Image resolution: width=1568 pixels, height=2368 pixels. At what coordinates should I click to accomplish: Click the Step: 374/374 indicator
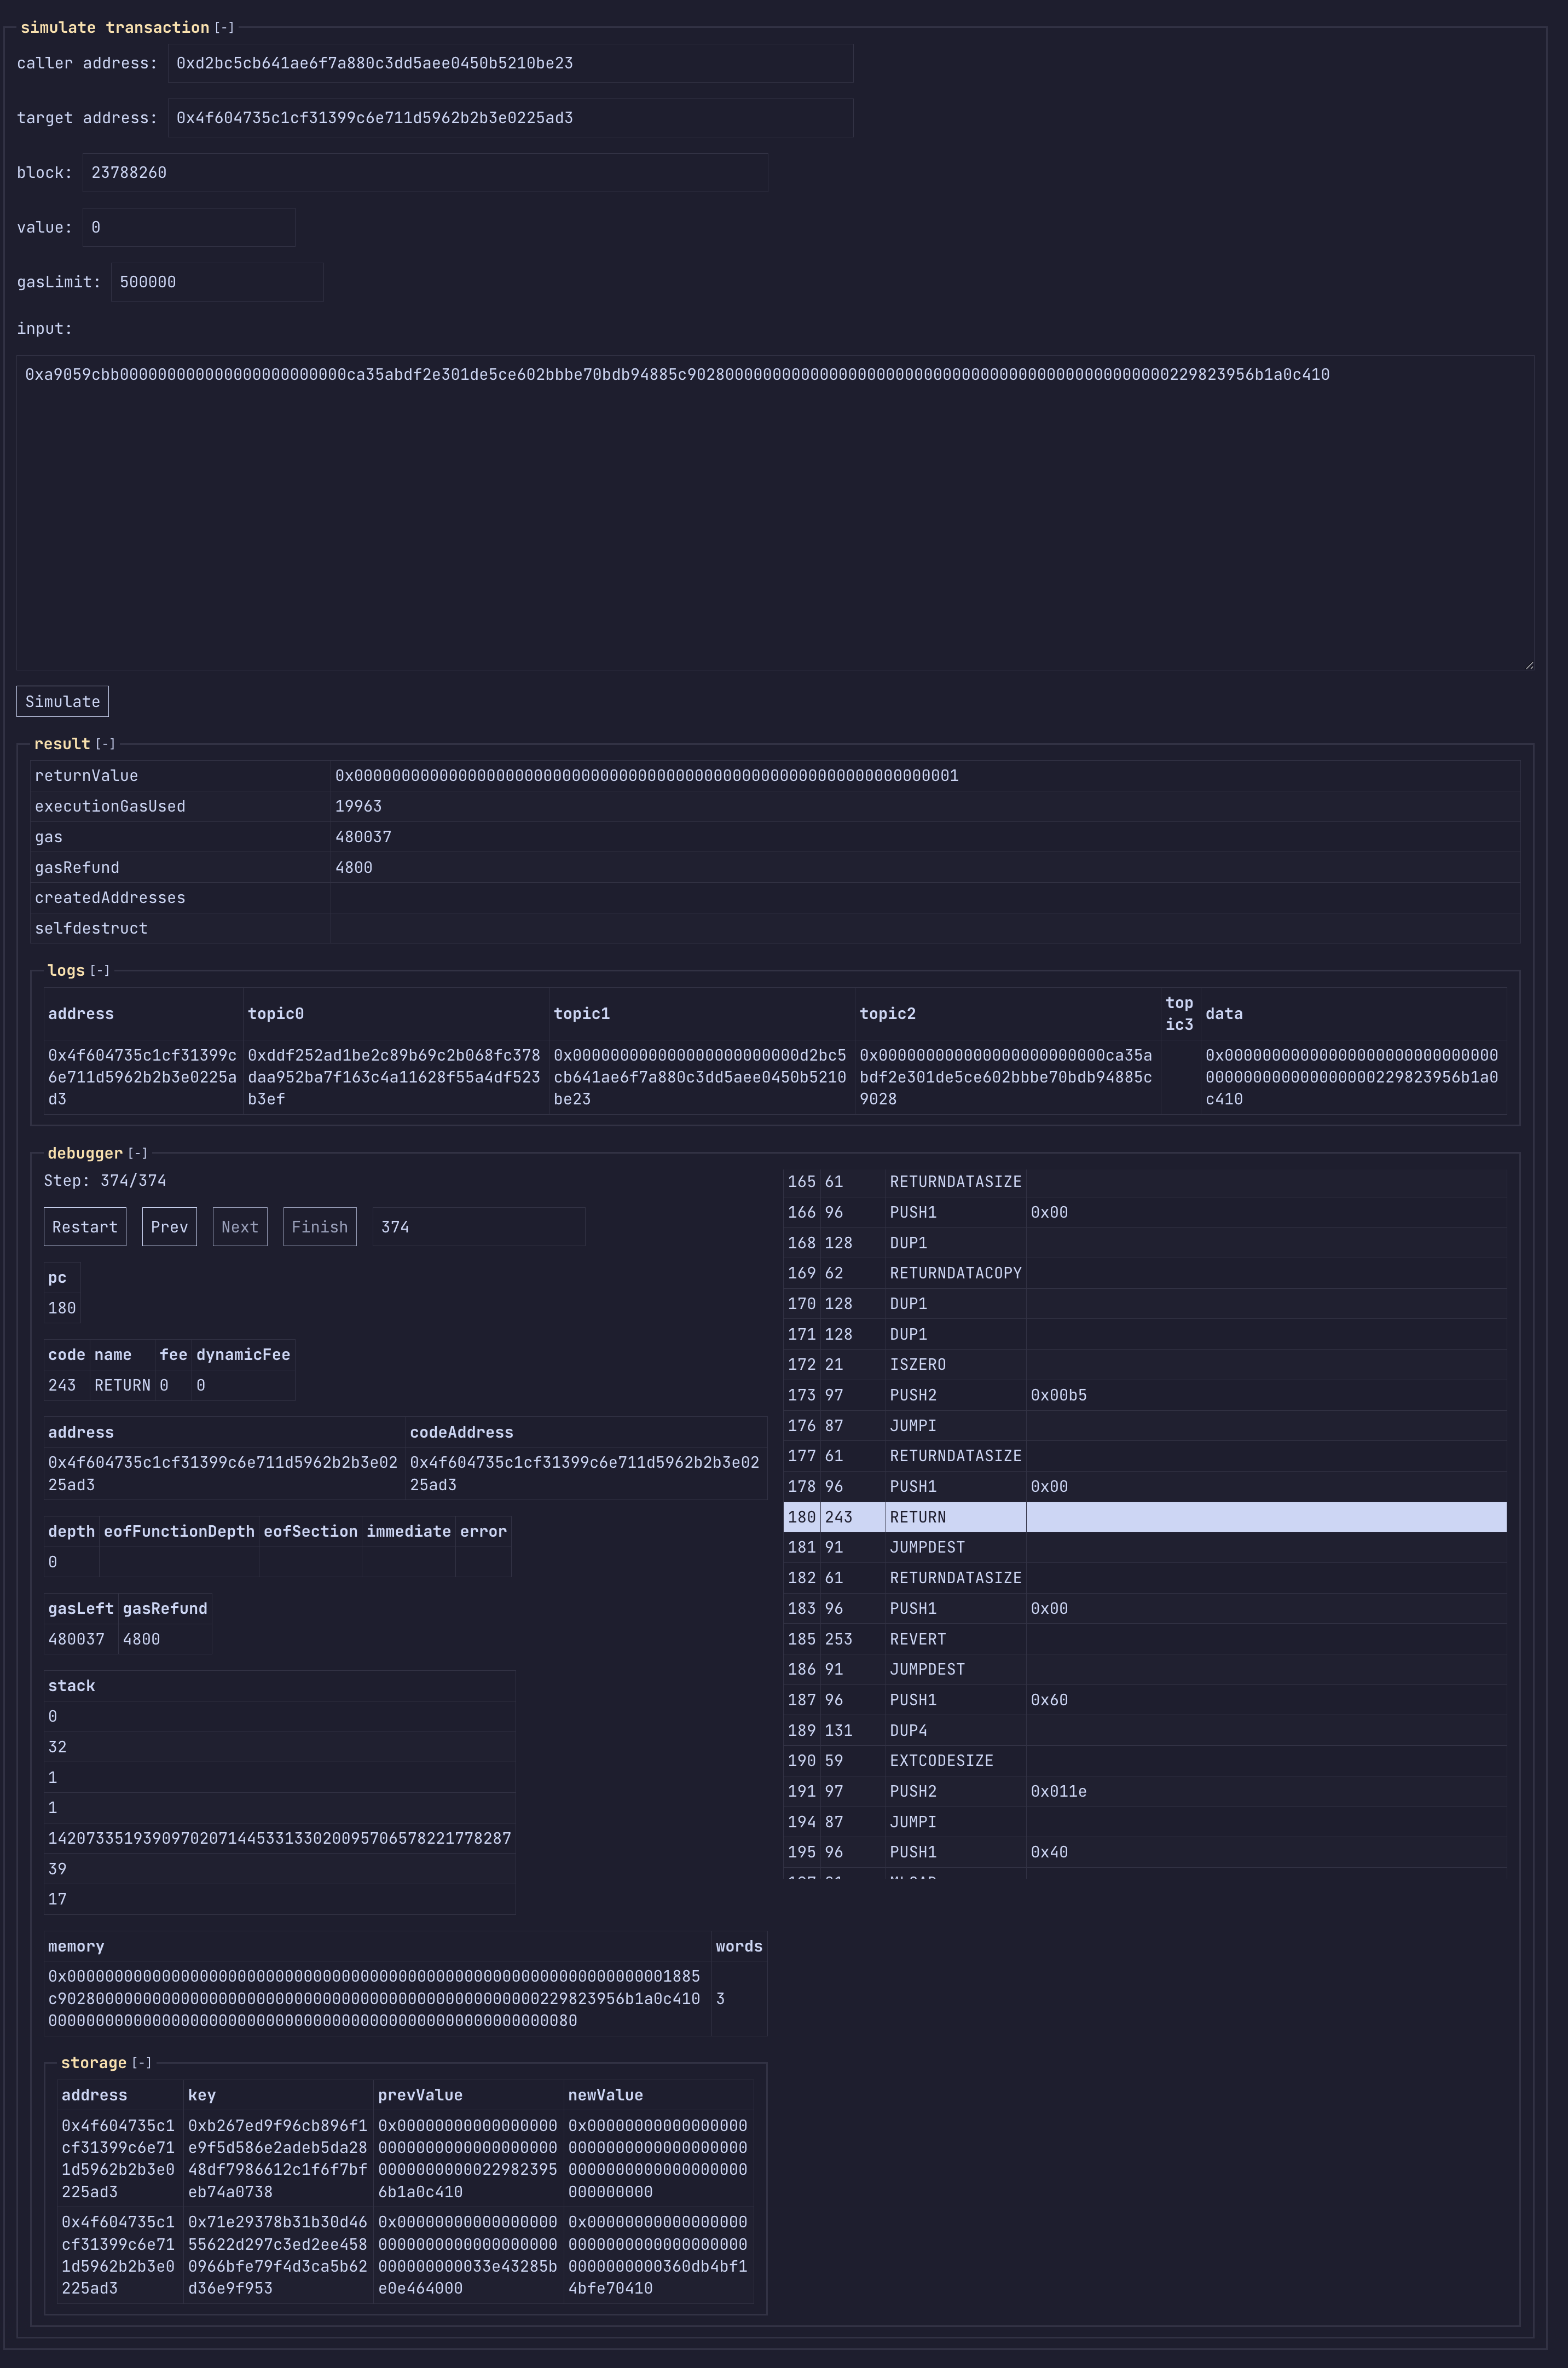pos(105,1181)
